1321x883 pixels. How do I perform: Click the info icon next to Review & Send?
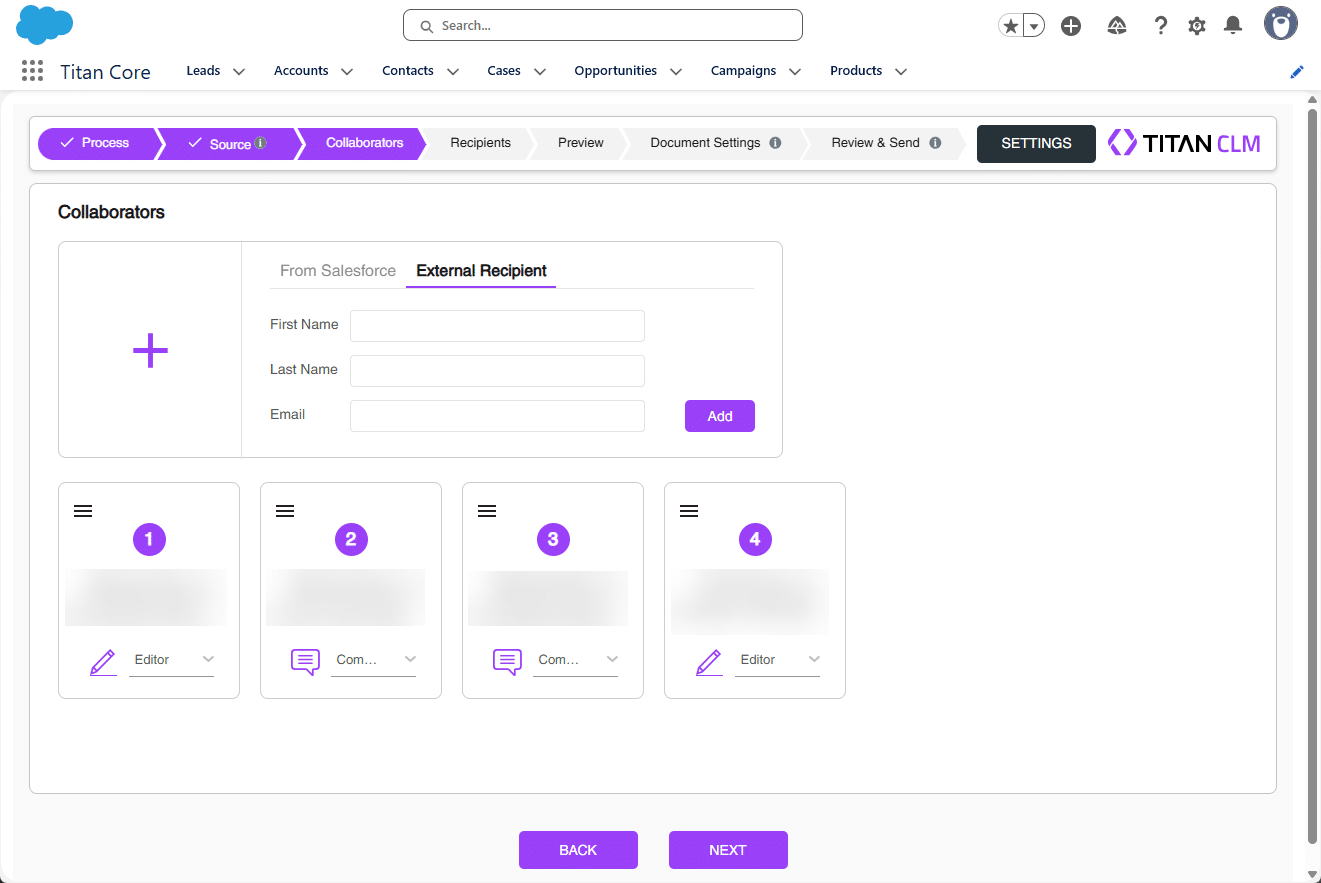[937, 143]
